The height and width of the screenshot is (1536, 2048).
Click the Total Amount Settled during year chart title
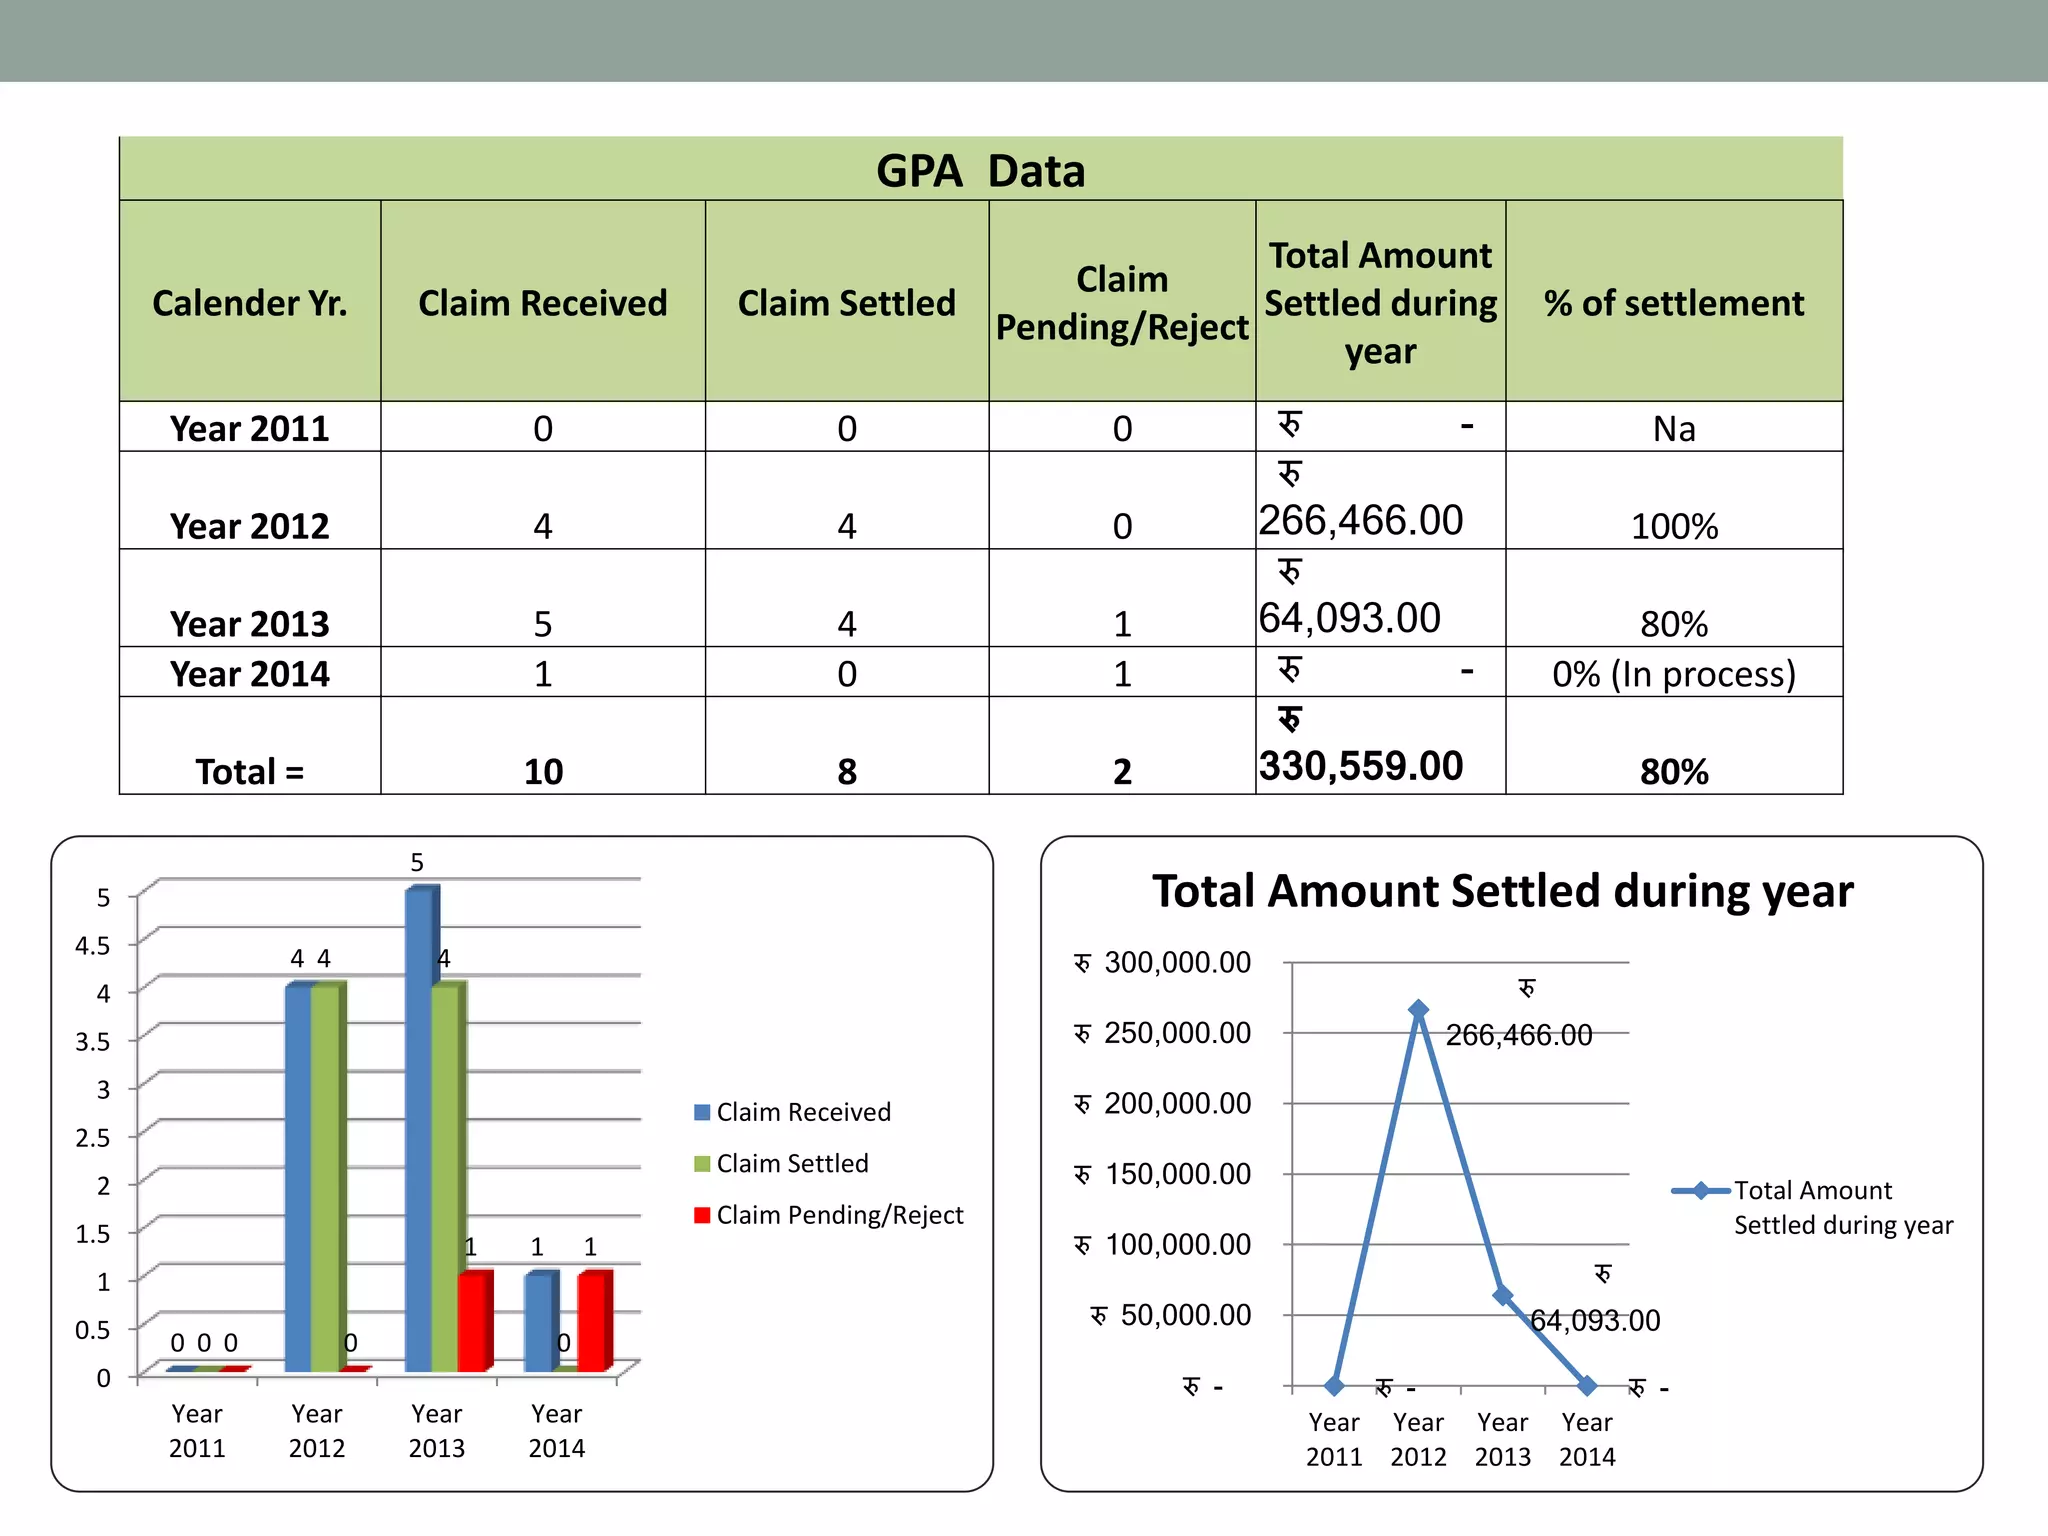click(1502, 890)
